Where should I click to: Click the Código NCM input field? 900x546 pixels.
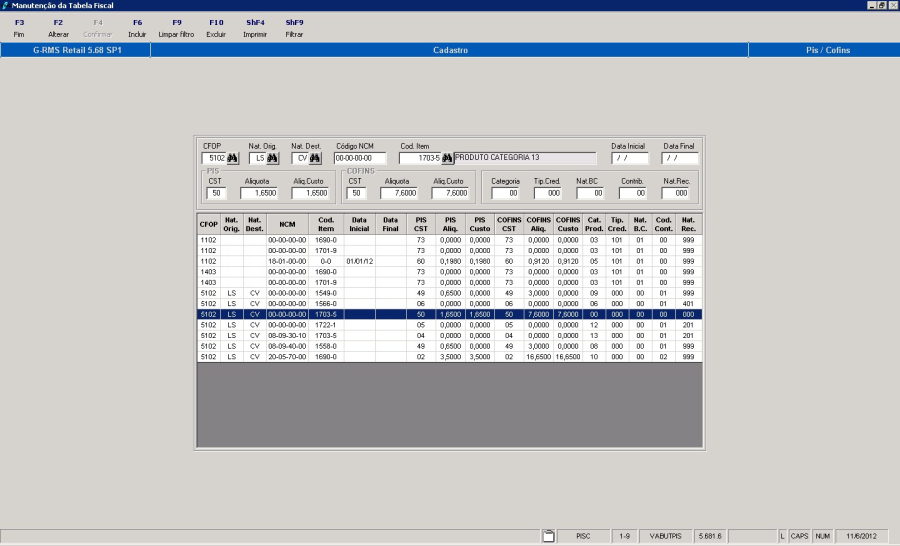tap(359, 158)
